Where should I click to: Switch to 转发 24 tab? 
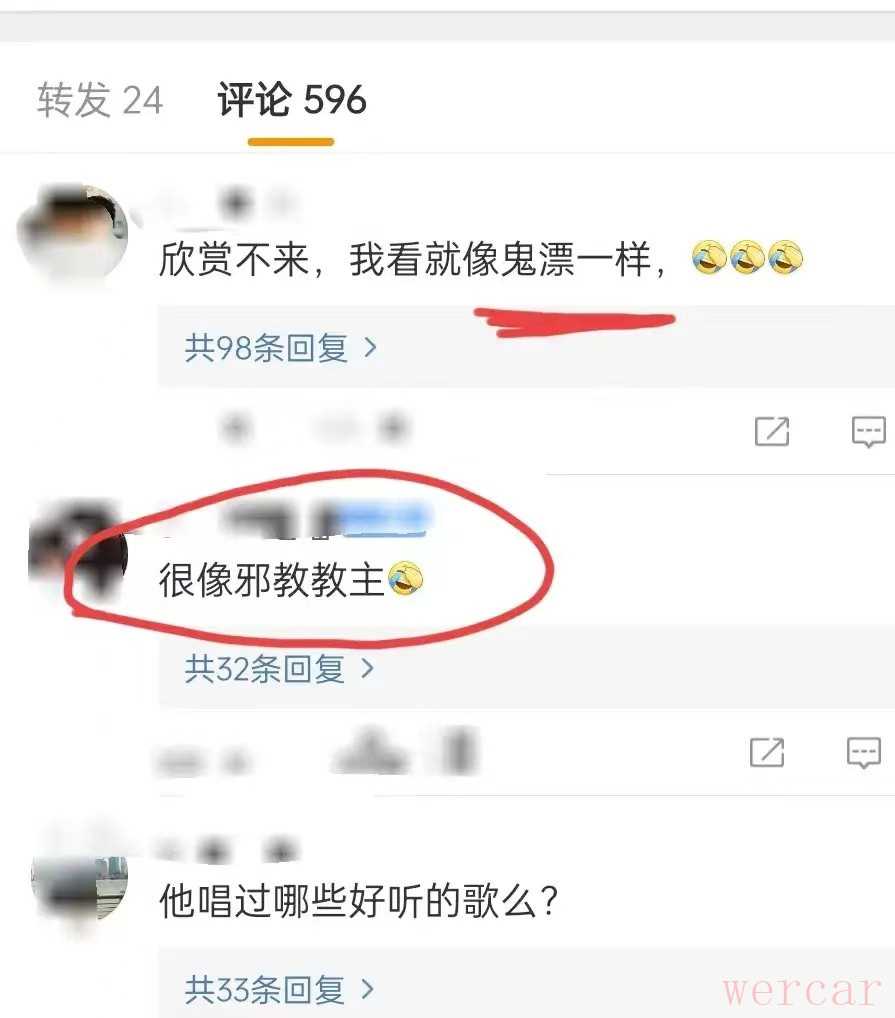click(x=99, y=101)
